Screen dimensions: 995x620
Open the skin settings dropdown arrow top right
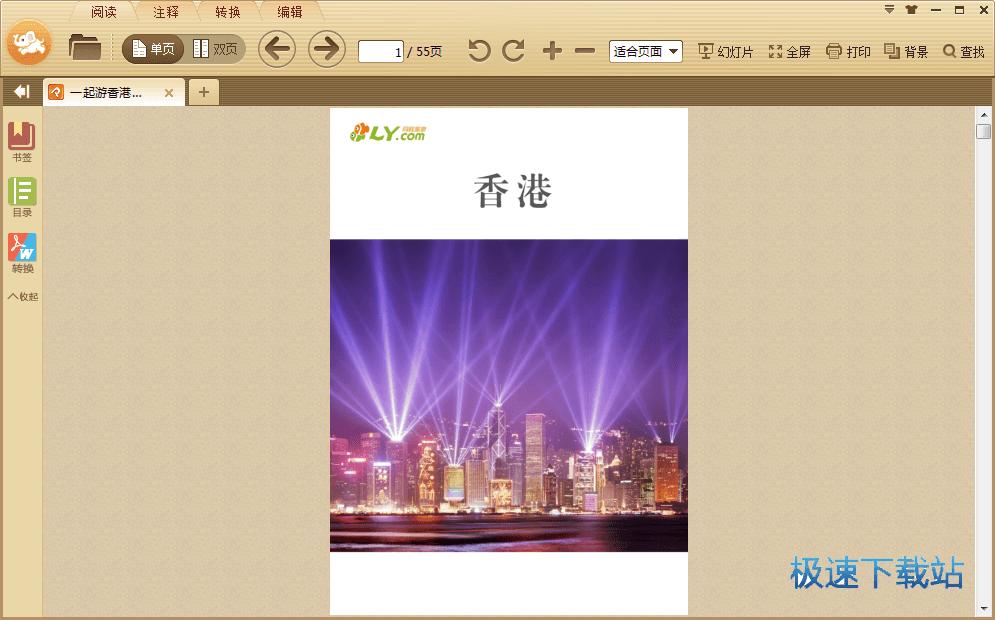(x=887, y=8)
